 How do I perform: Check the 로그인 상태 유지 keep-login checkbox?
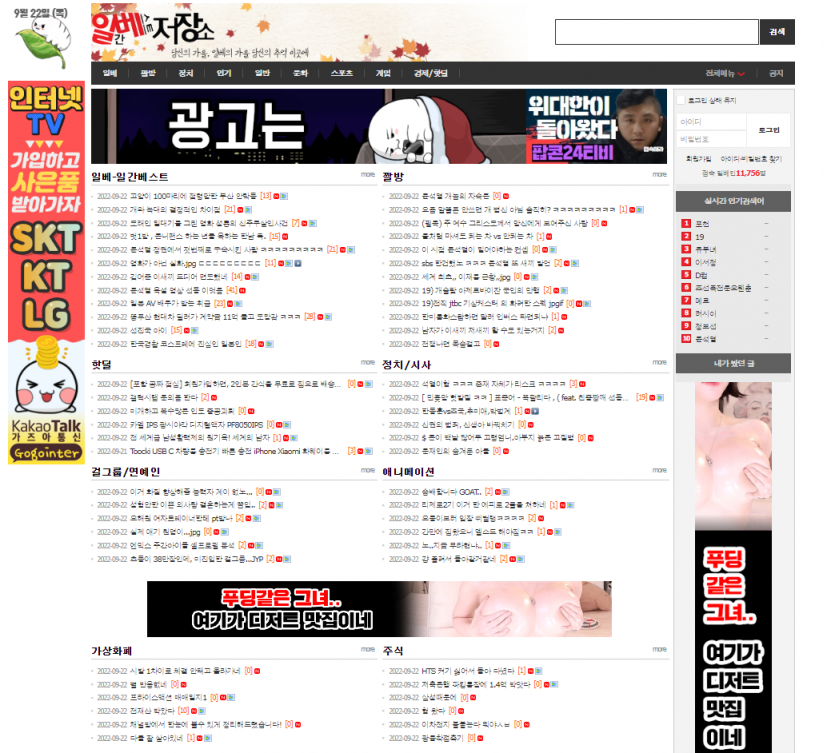coord(681,100)
